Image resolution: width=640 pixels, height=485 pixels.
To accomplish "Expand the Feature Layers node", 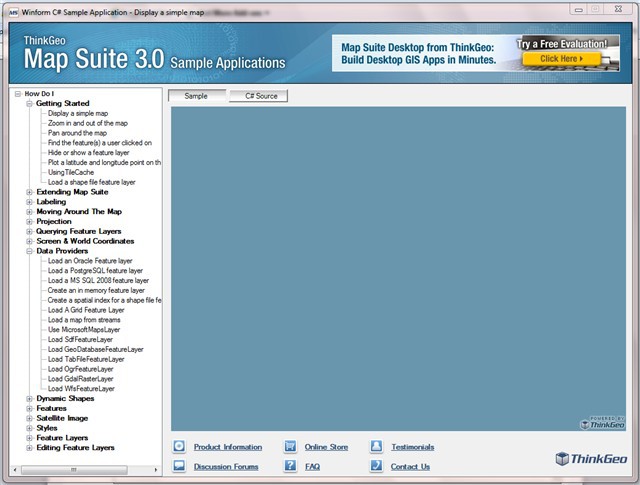I will tap(29, 438).
